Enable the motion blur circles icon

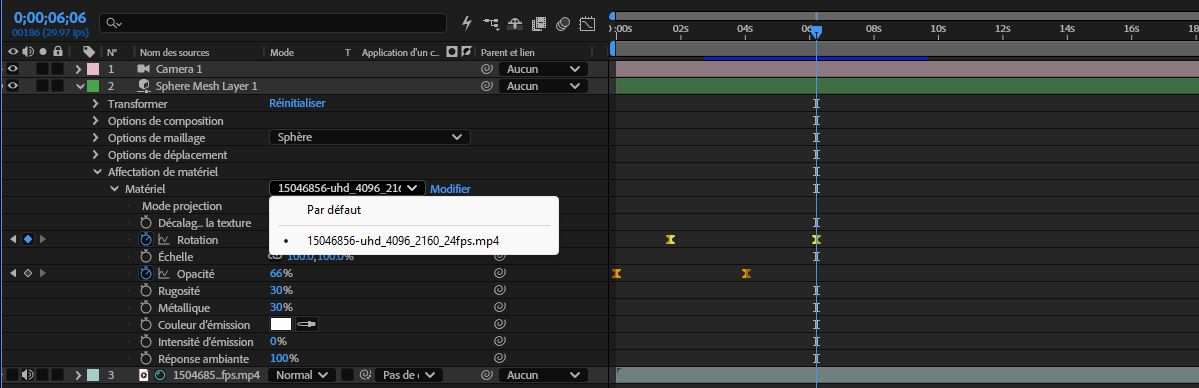tap(564, 24)
